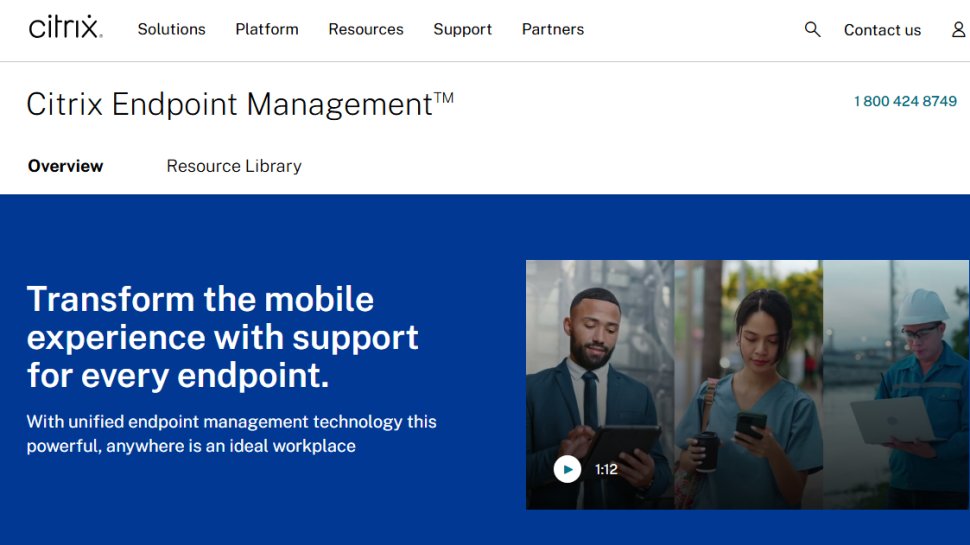The height and width of the screenshot is (545, 970).
Task: Click the 1:12 video duration label
Action: [x=606, y=470]
